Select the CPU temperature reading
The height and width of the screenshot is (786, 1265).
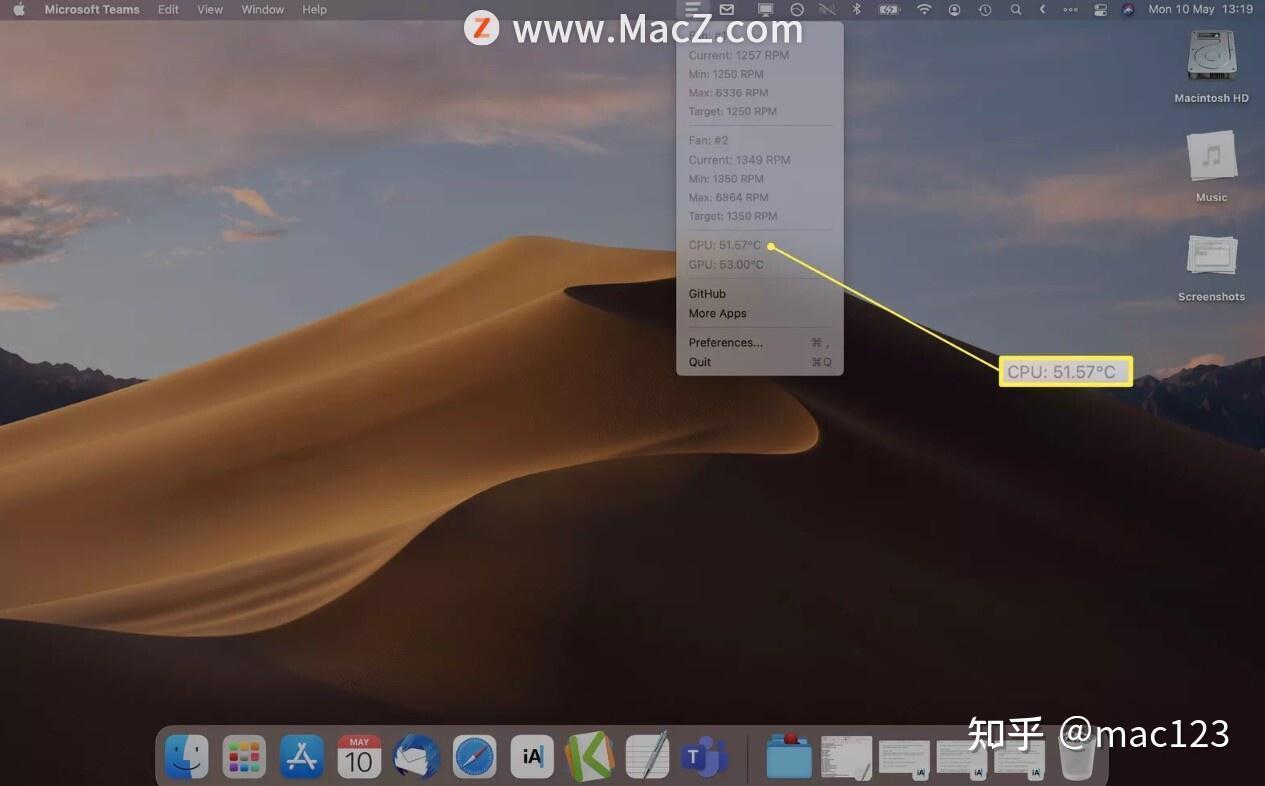(724, 245)
